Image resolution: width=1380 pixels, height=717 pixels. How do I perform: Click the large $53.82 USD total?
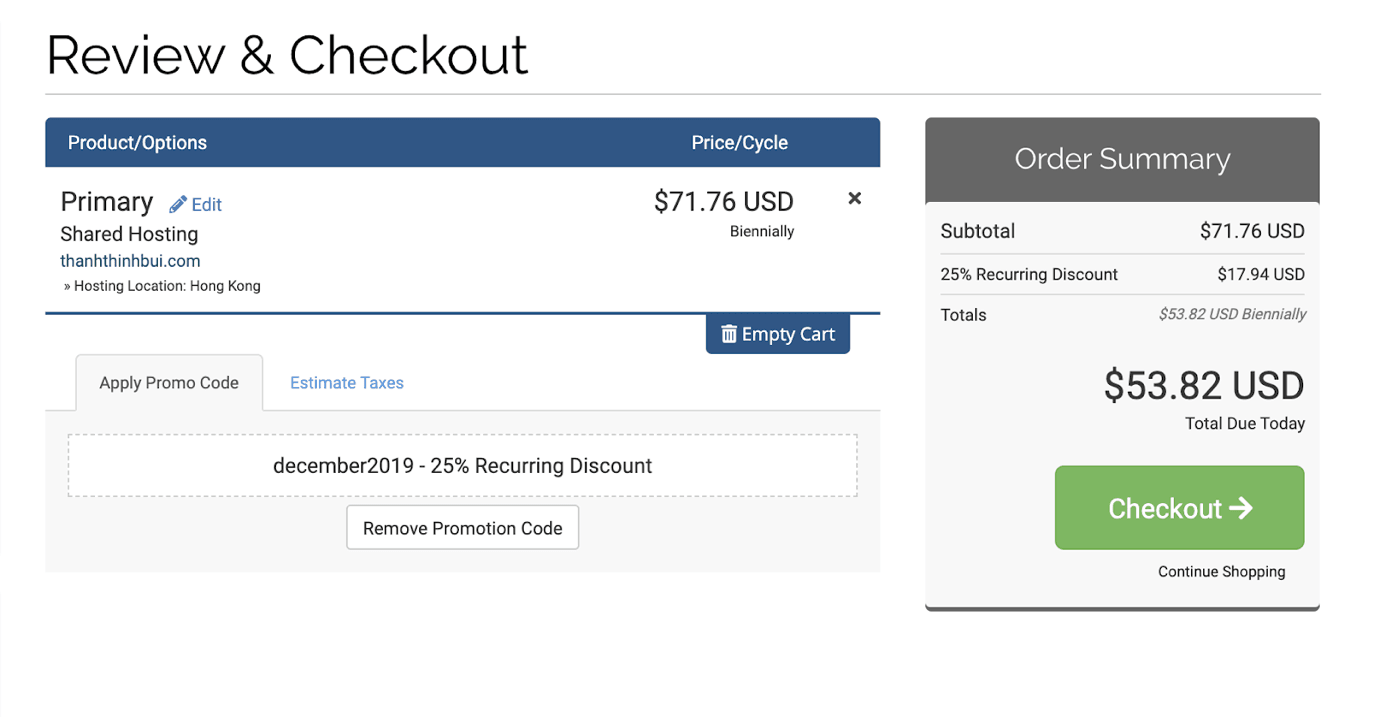(x=1204, y=386)
